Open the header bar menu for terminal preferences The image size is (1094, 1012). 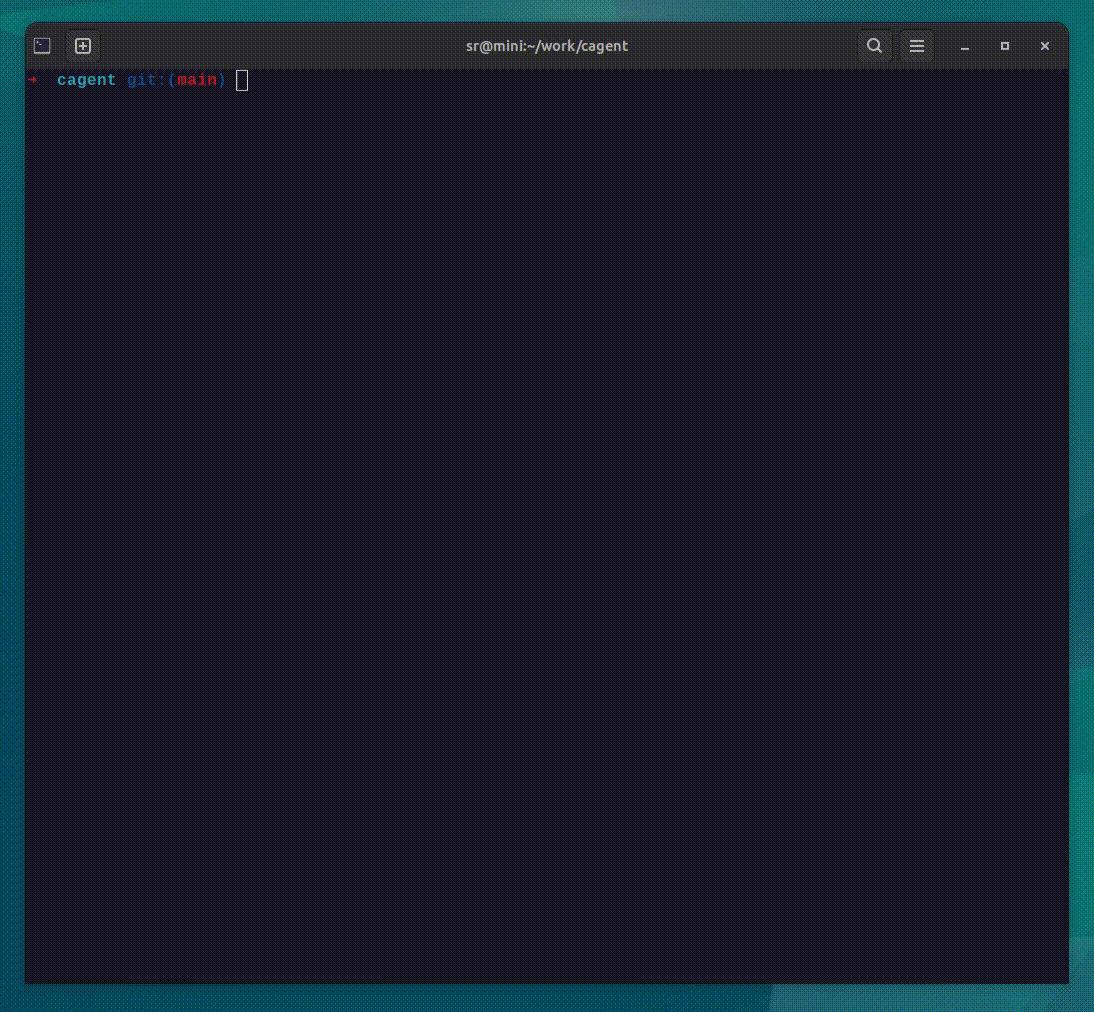[x=916, y=45]
